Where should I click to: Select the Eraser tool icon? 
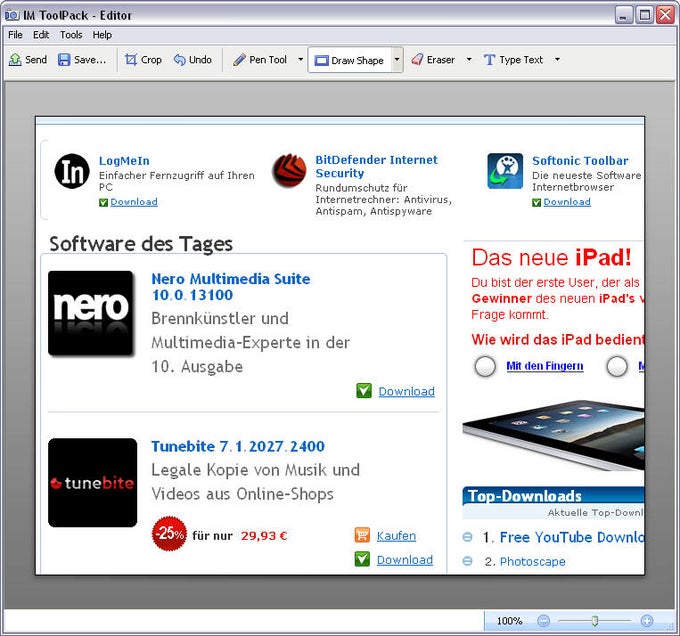(x=417, y=59)
